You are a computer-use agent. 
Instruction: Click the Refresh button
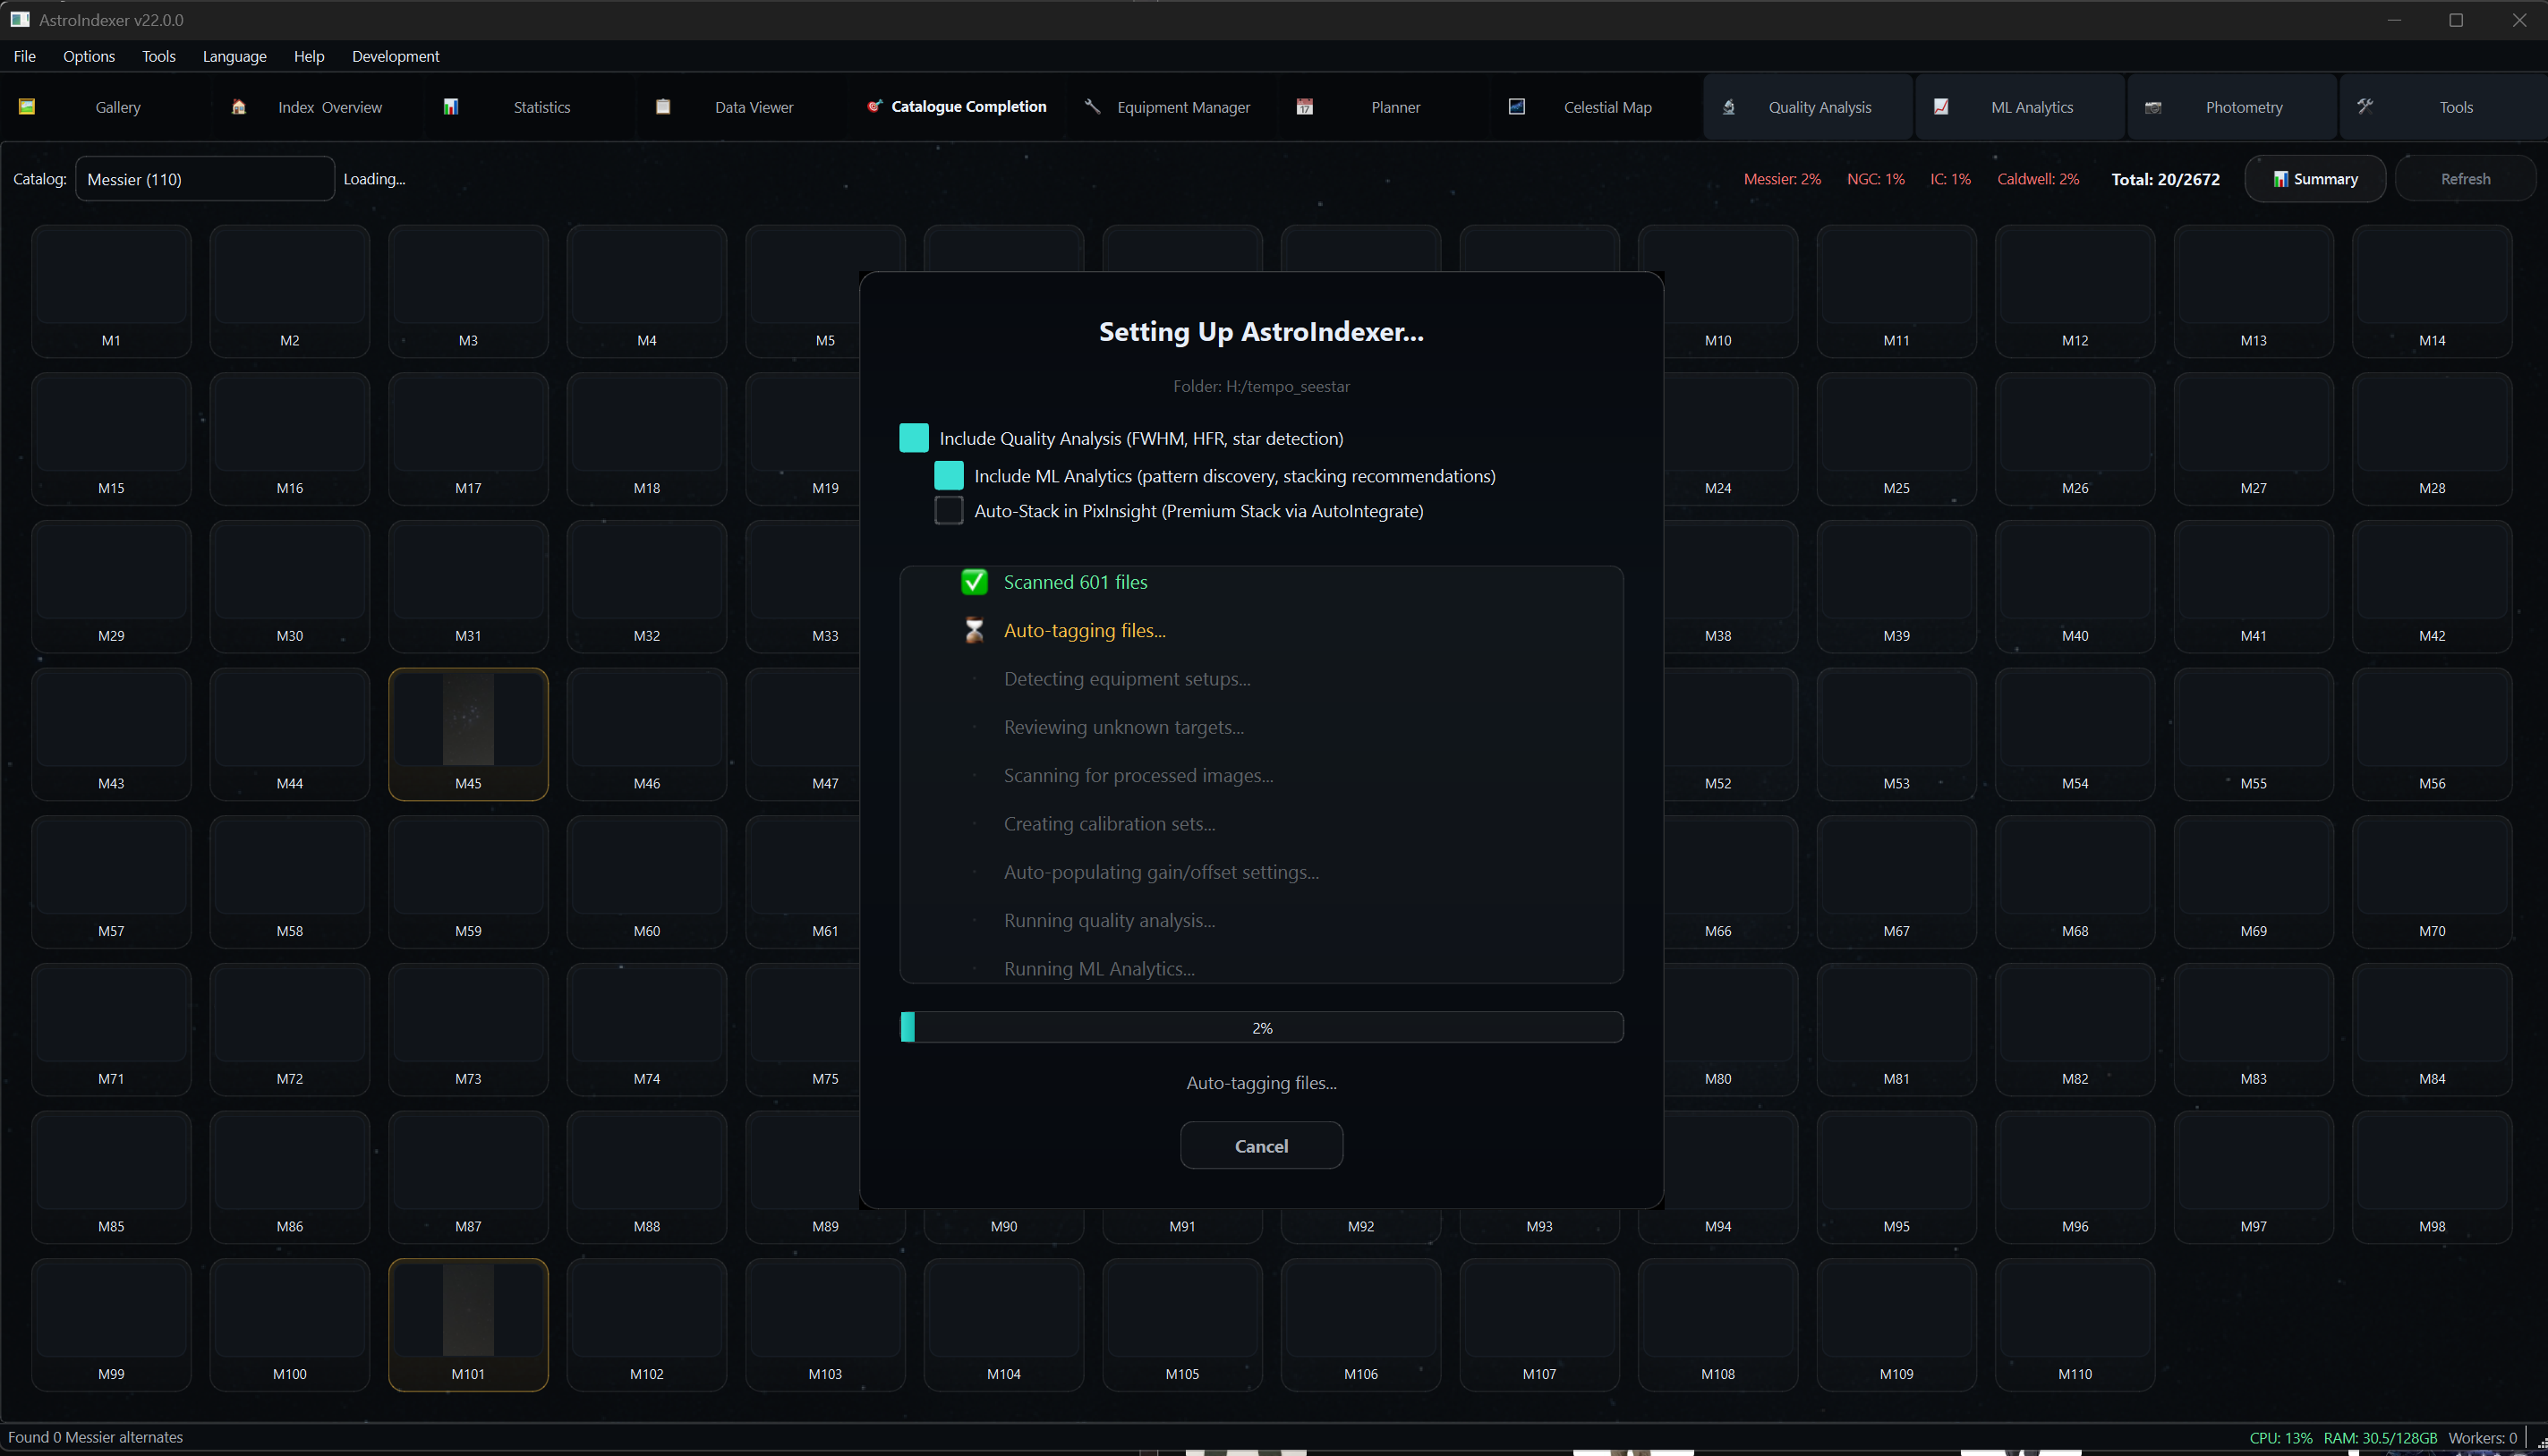2465,179
